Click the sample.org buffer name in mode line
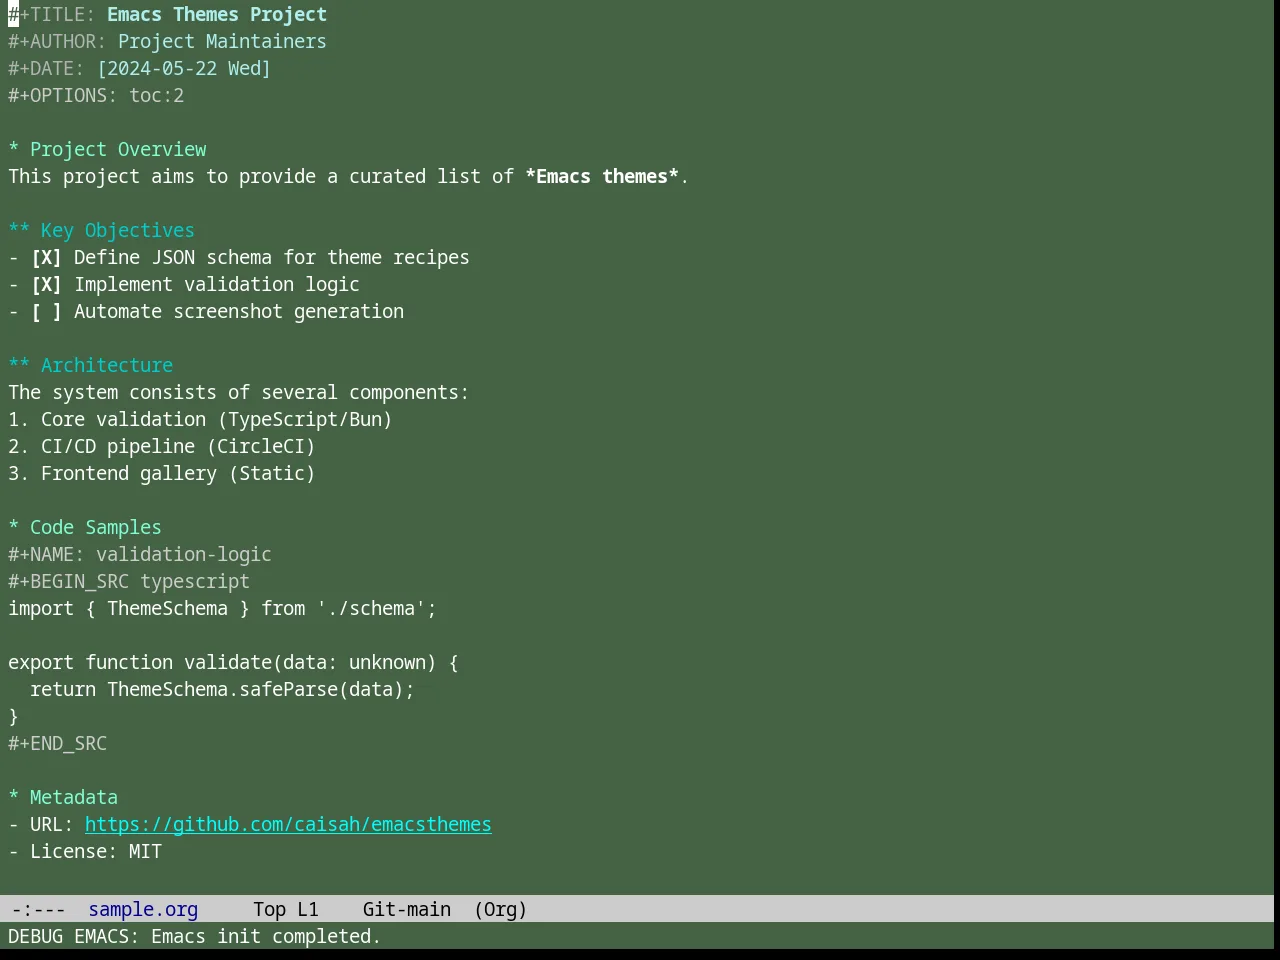This screenshot has height=960, width=1280. (143, 910)
